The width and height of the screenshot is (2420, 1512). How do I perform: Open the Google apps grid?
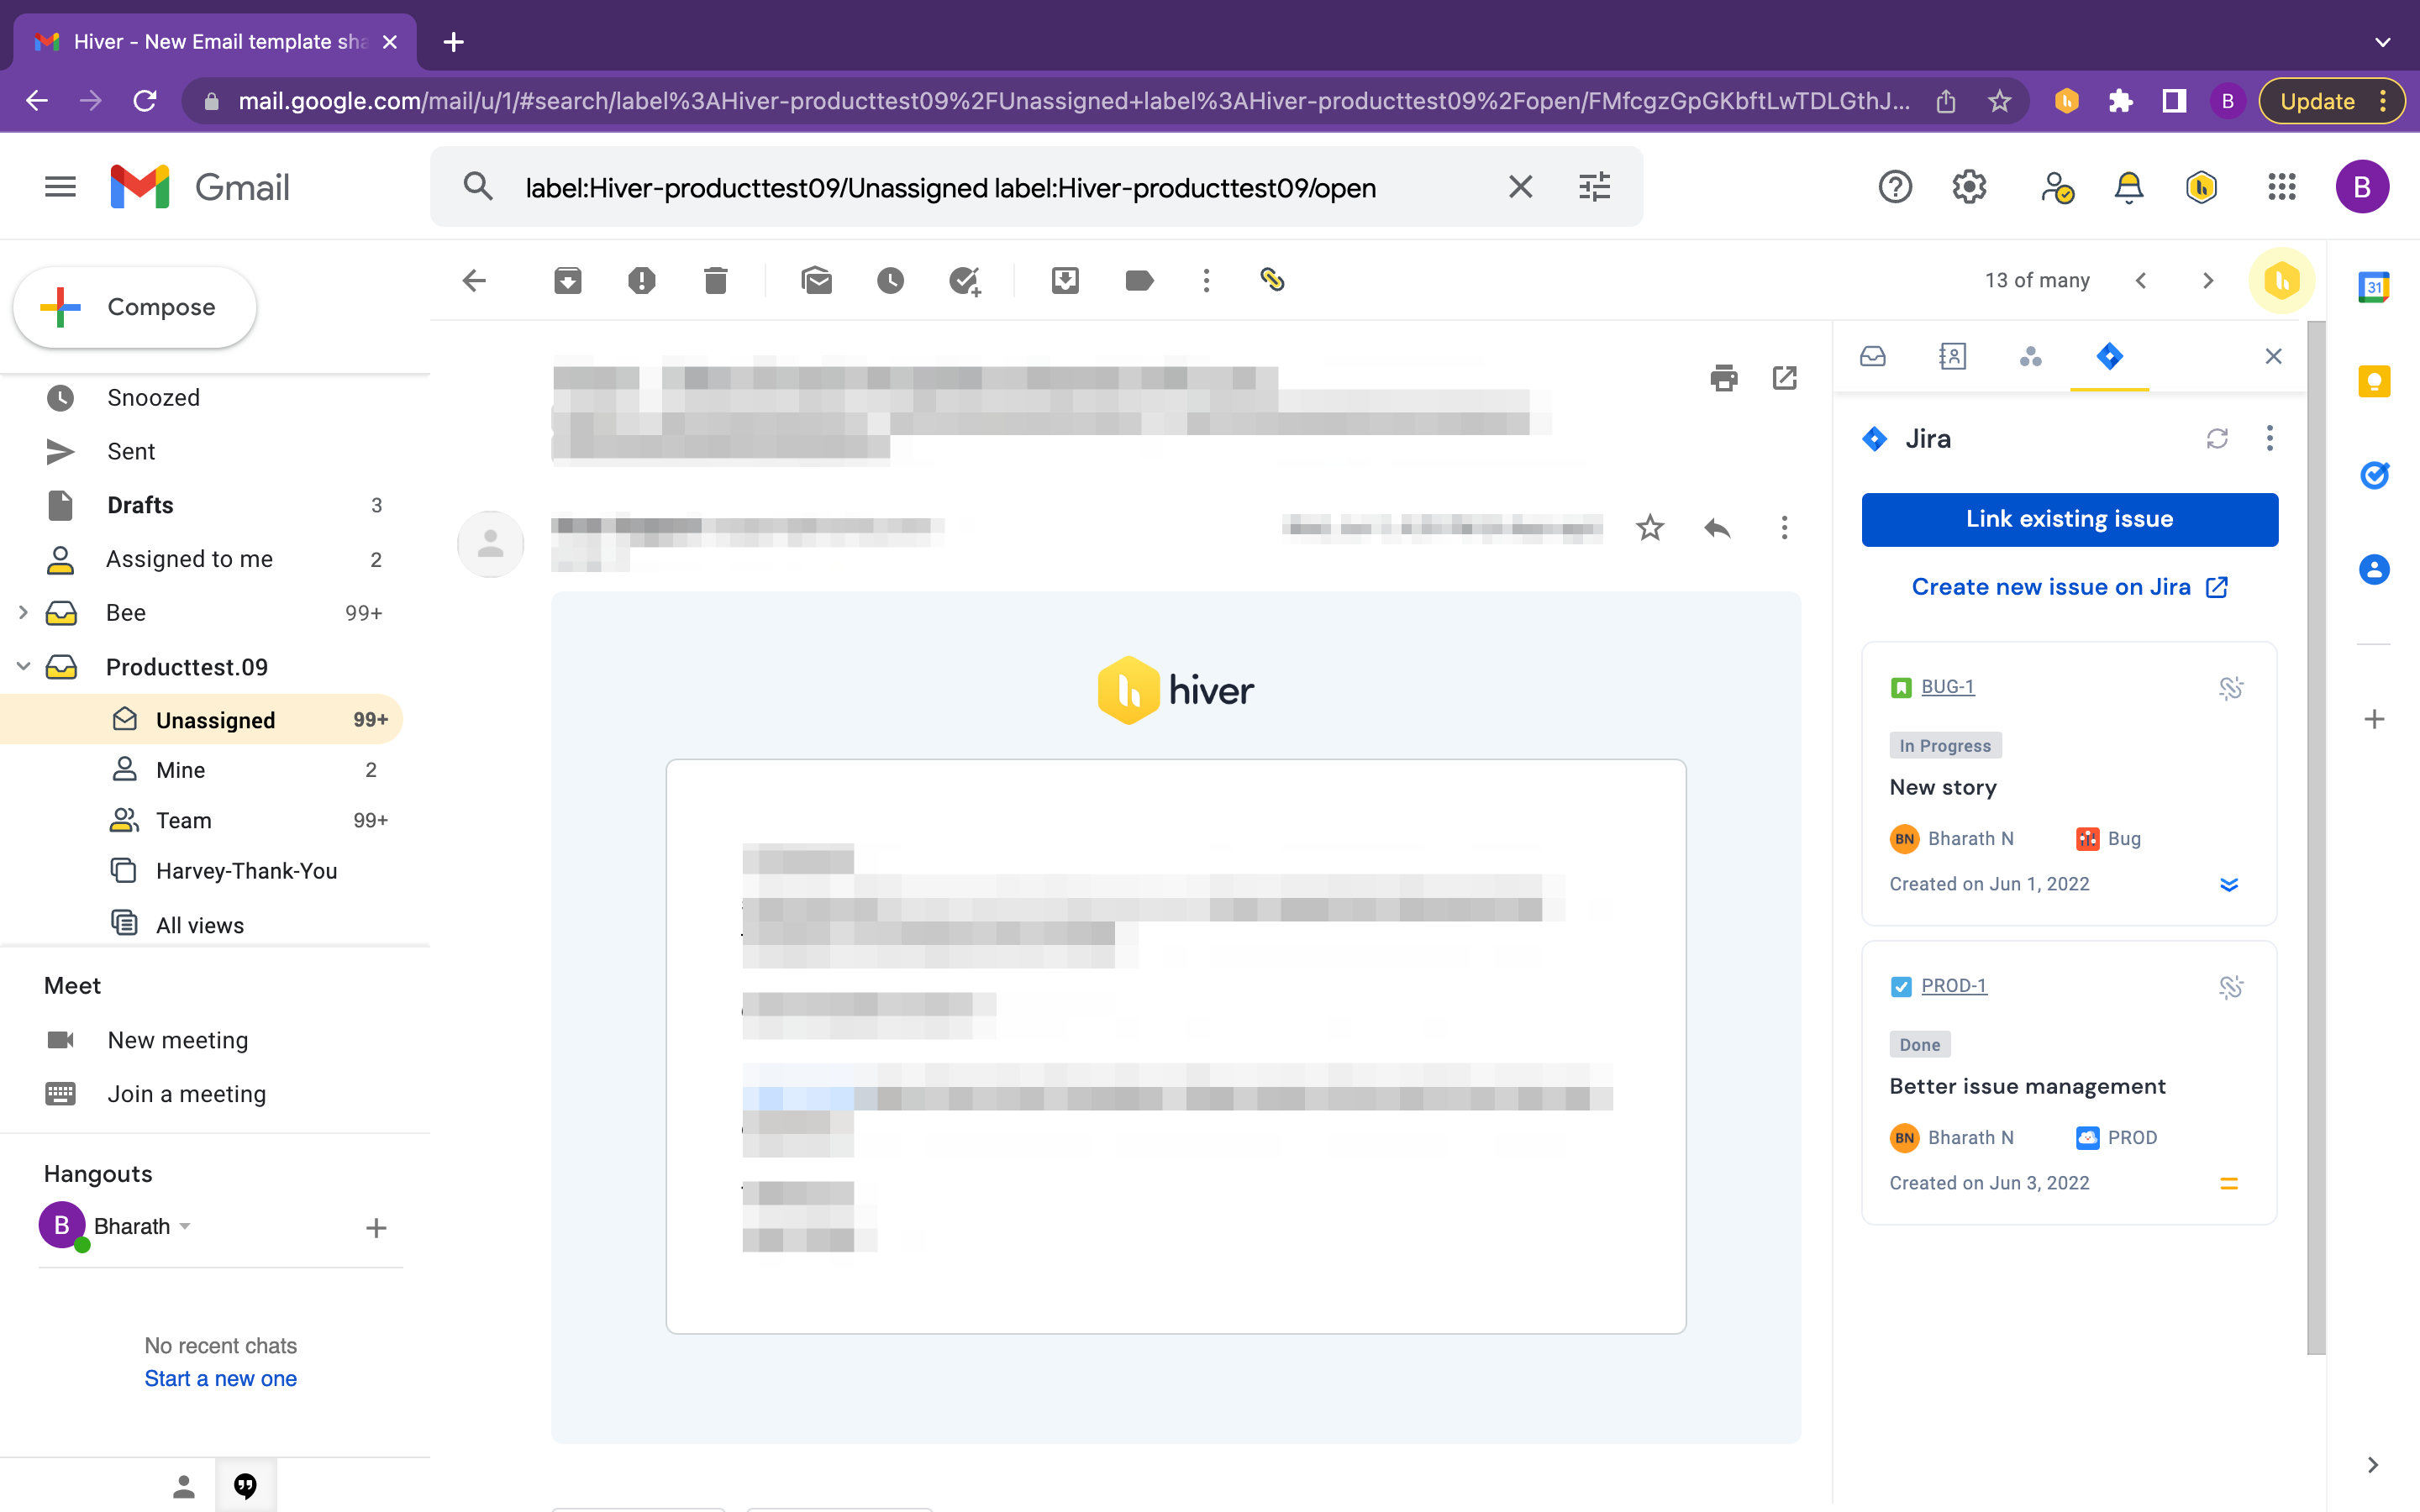(2281, 187)
